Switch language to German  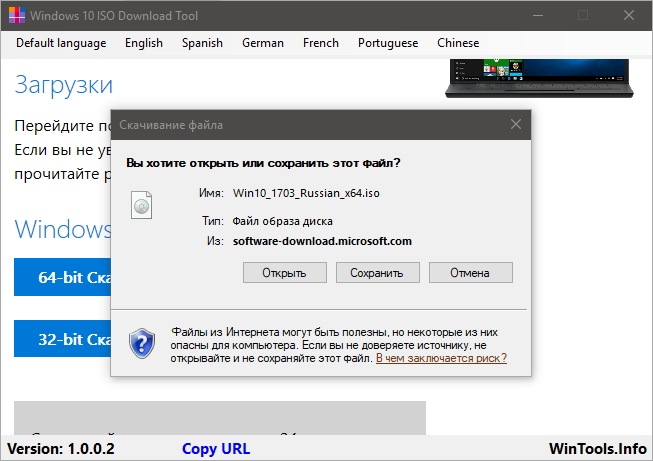(263, 43)
